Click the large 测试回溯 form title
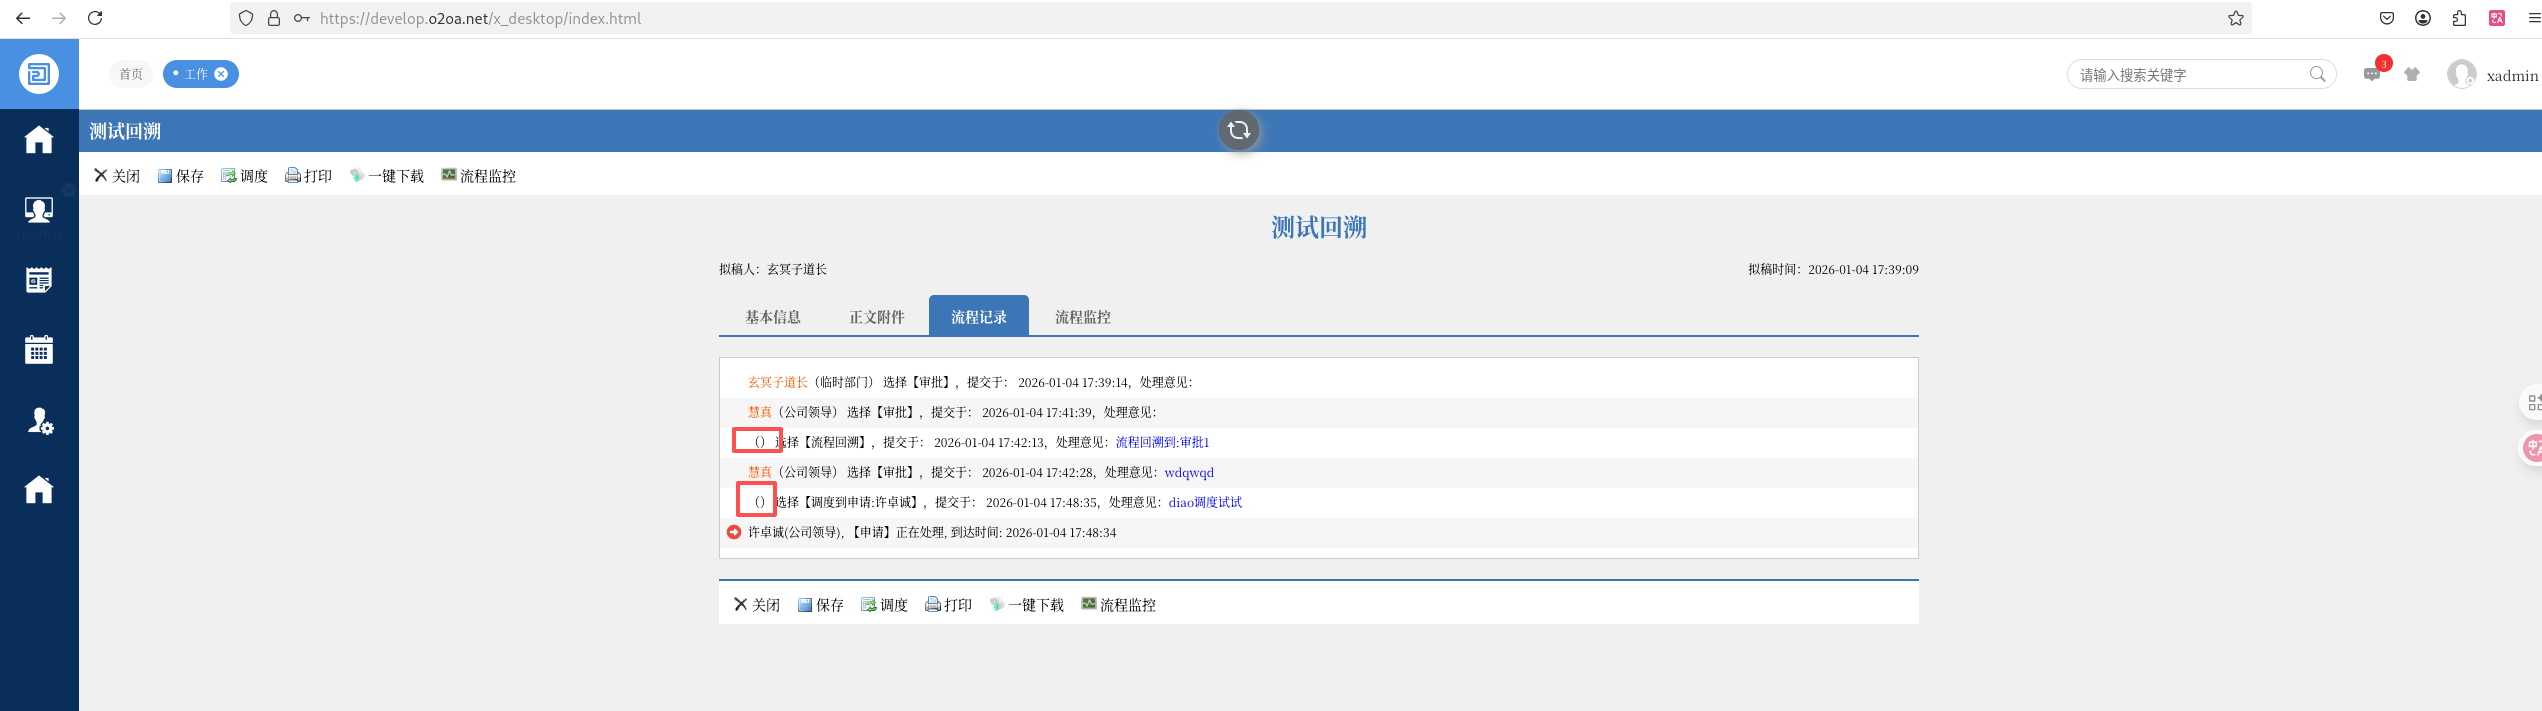The height and width of the screenshot is (711, 2542). tap(1319, 227)
